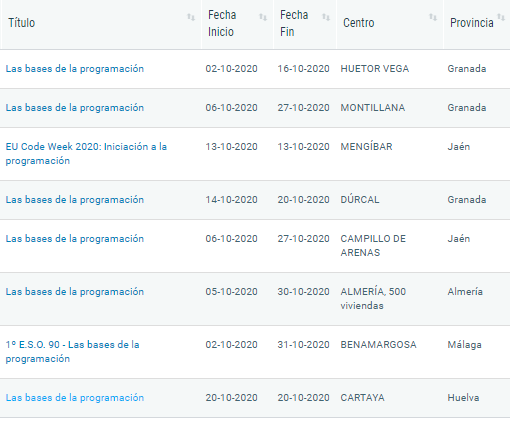Click Huelva province cell
510x422 pixels.
(x=463, y=398)
